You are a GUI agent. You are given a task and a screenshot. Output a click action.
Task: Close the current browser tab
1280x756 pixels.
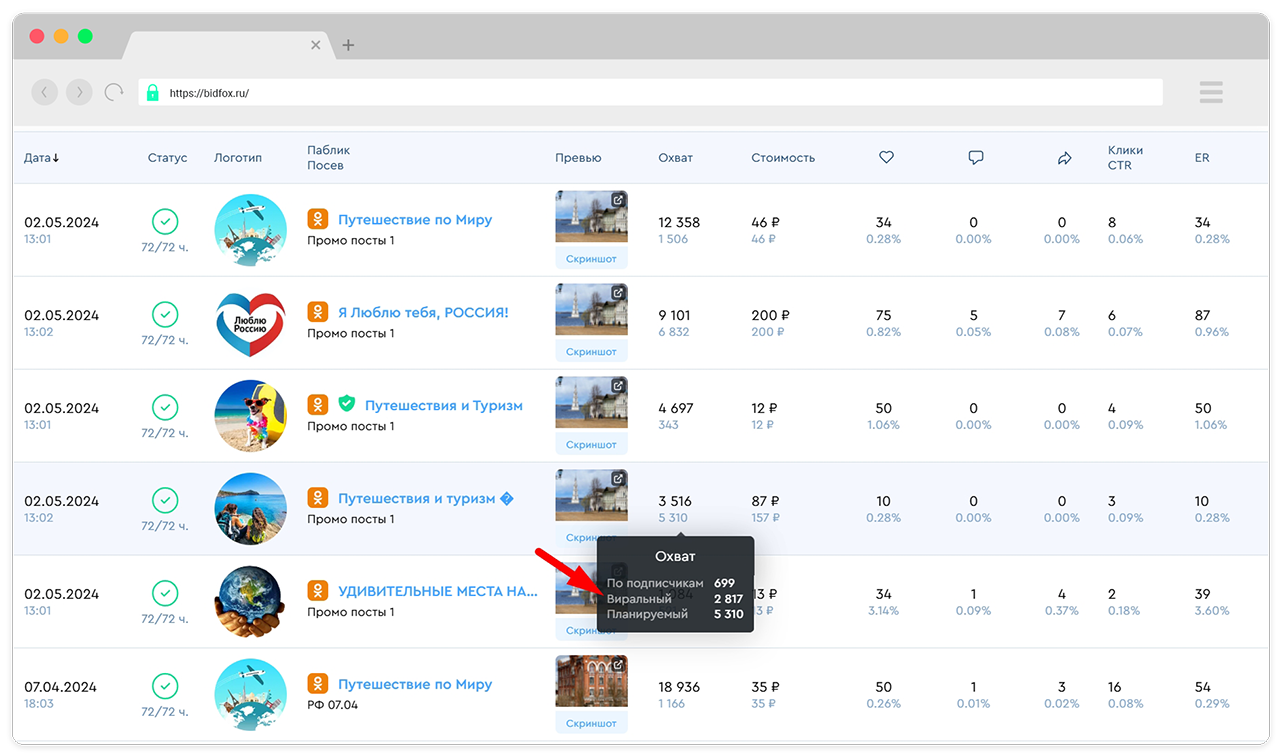(x=316, y=45)
